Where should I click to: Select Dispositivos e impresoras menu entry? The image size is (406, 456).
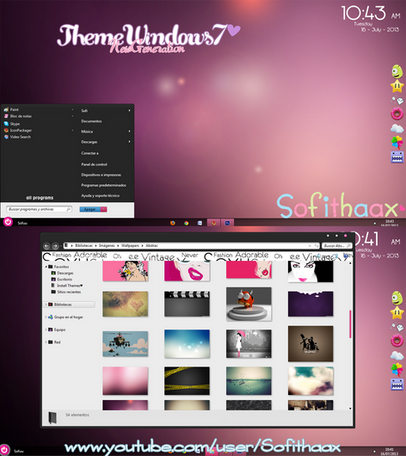coord(101,175)
